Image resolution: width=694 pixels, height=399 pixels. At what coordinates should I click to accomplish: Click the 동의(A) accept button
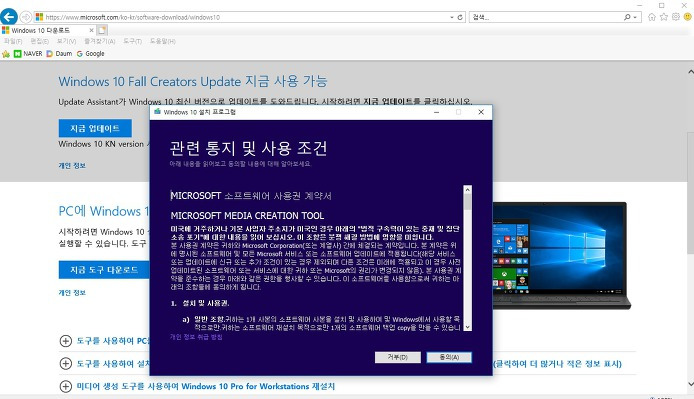[x=449, y=357]
